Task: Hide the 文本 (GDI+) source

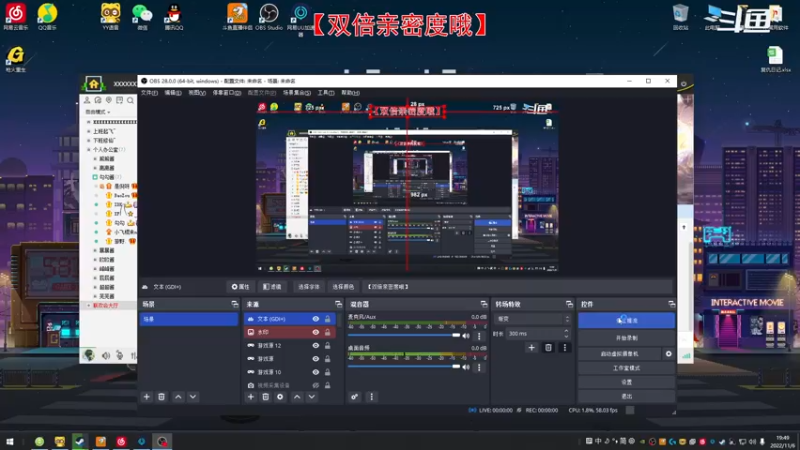Action: [316, 319]
